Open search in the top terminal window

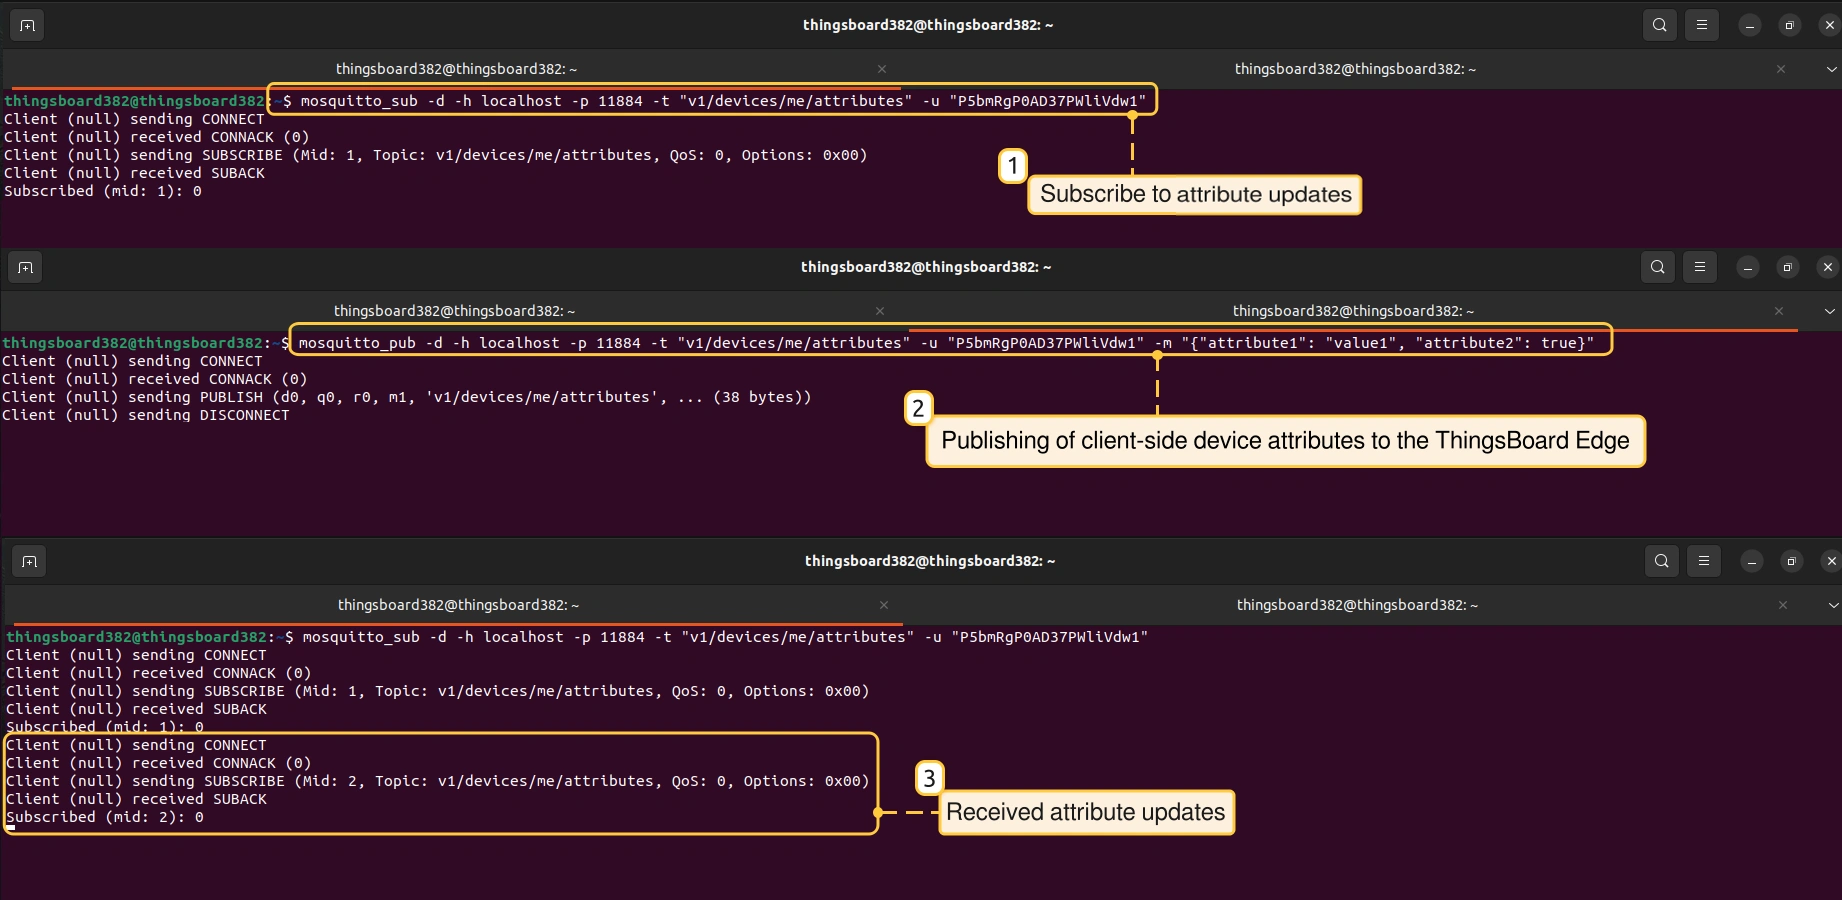click(x=1659, y=25)
